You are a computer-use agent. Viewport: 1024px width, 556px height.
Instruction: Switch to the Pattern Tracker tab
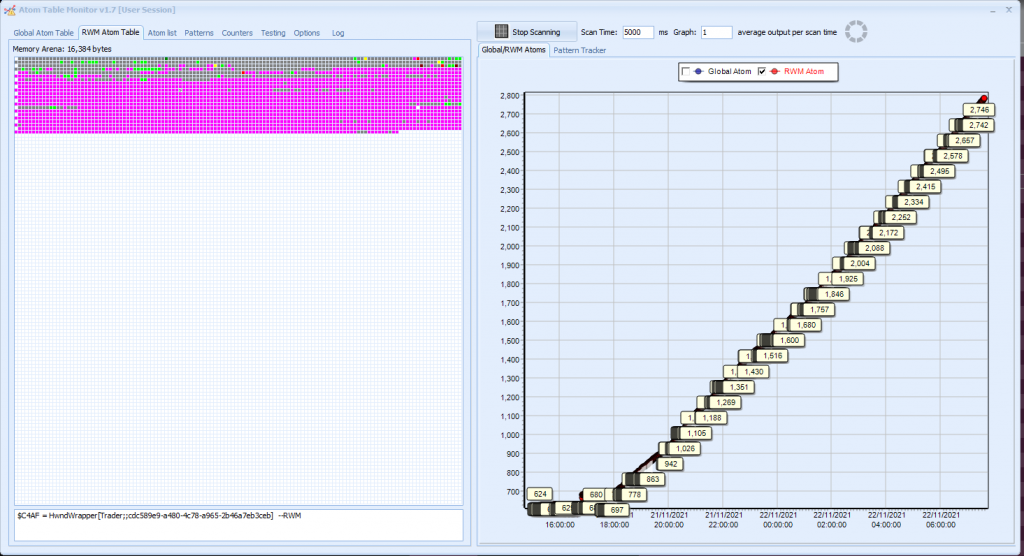coord(579,50)
